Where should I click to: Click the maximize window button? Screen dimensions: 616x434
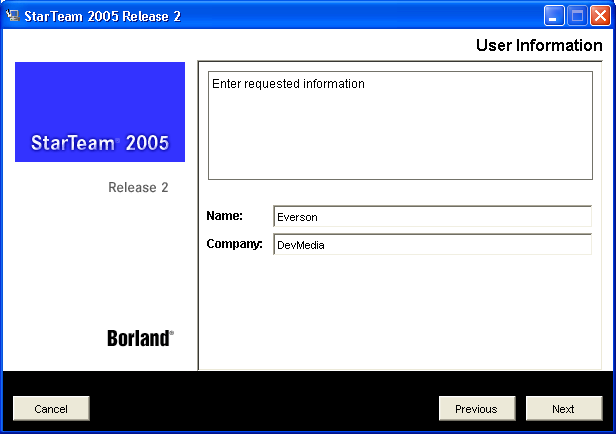point(577,16)
